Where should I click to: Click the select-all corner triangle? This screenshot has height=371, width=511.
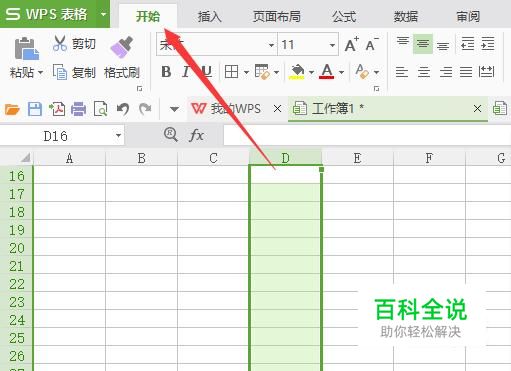click(x=25, y=157)
